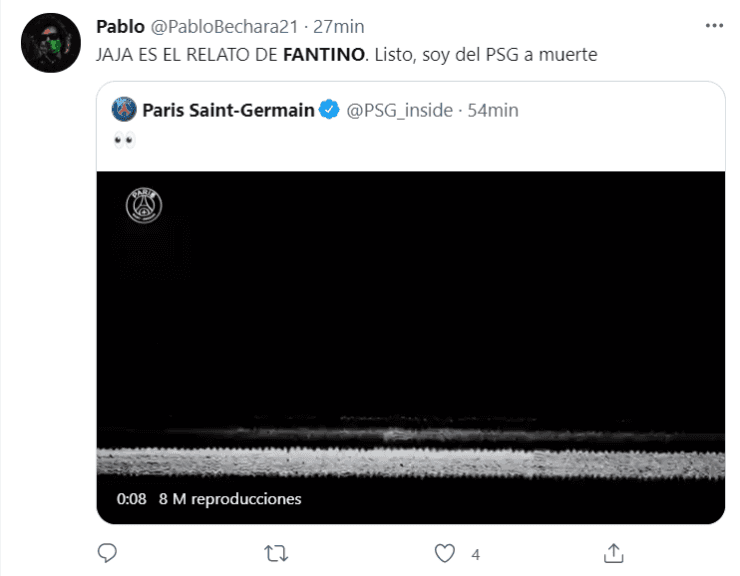The height and width of the screenshot is (576, 740).
Task: Click the PSG logo watermark in video
Action: (x=144, y=206)
